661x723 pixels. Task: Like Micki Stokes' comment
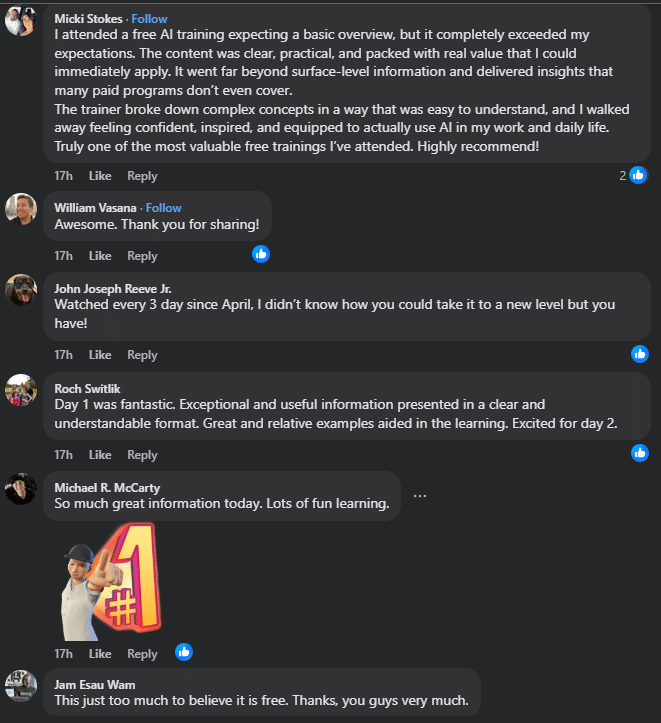(x=100, y=176)
